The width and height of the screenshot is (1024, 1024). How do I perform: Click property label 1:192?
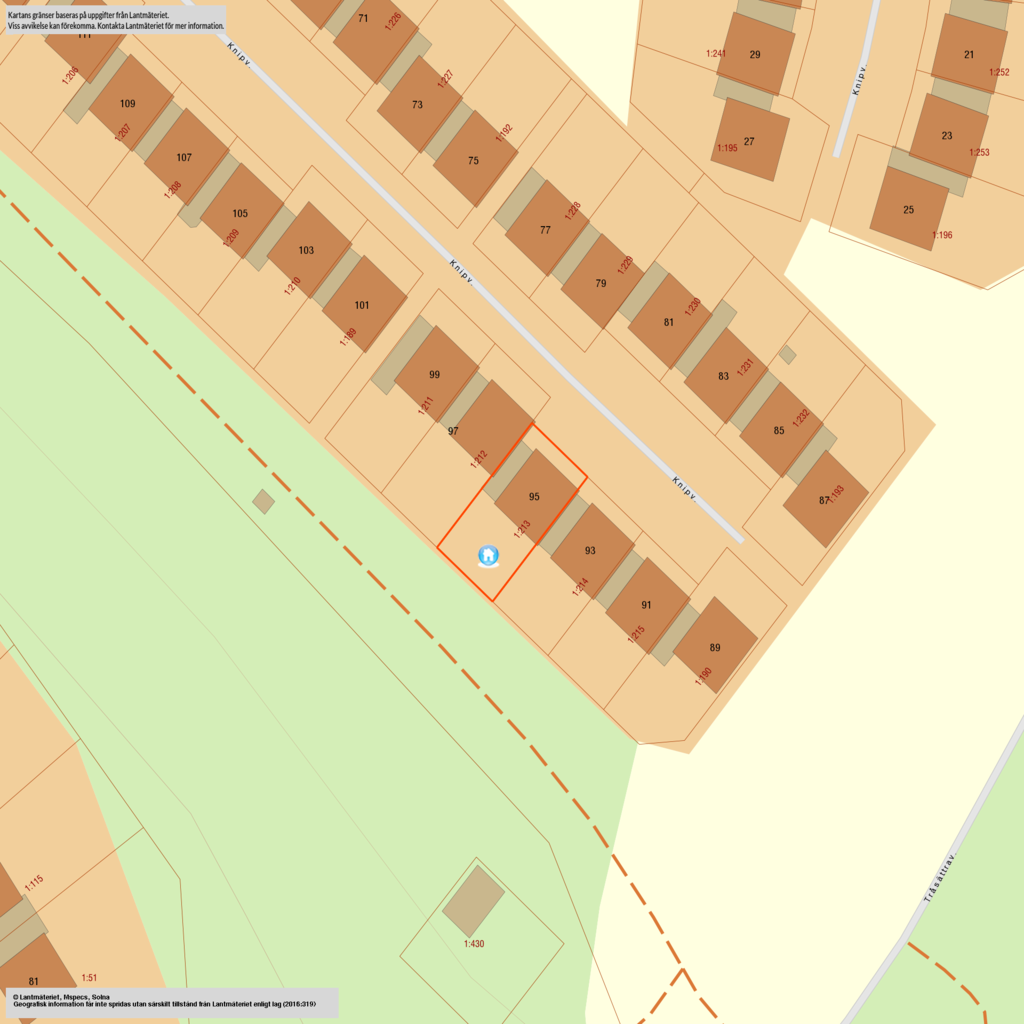[x=504, y=133]
